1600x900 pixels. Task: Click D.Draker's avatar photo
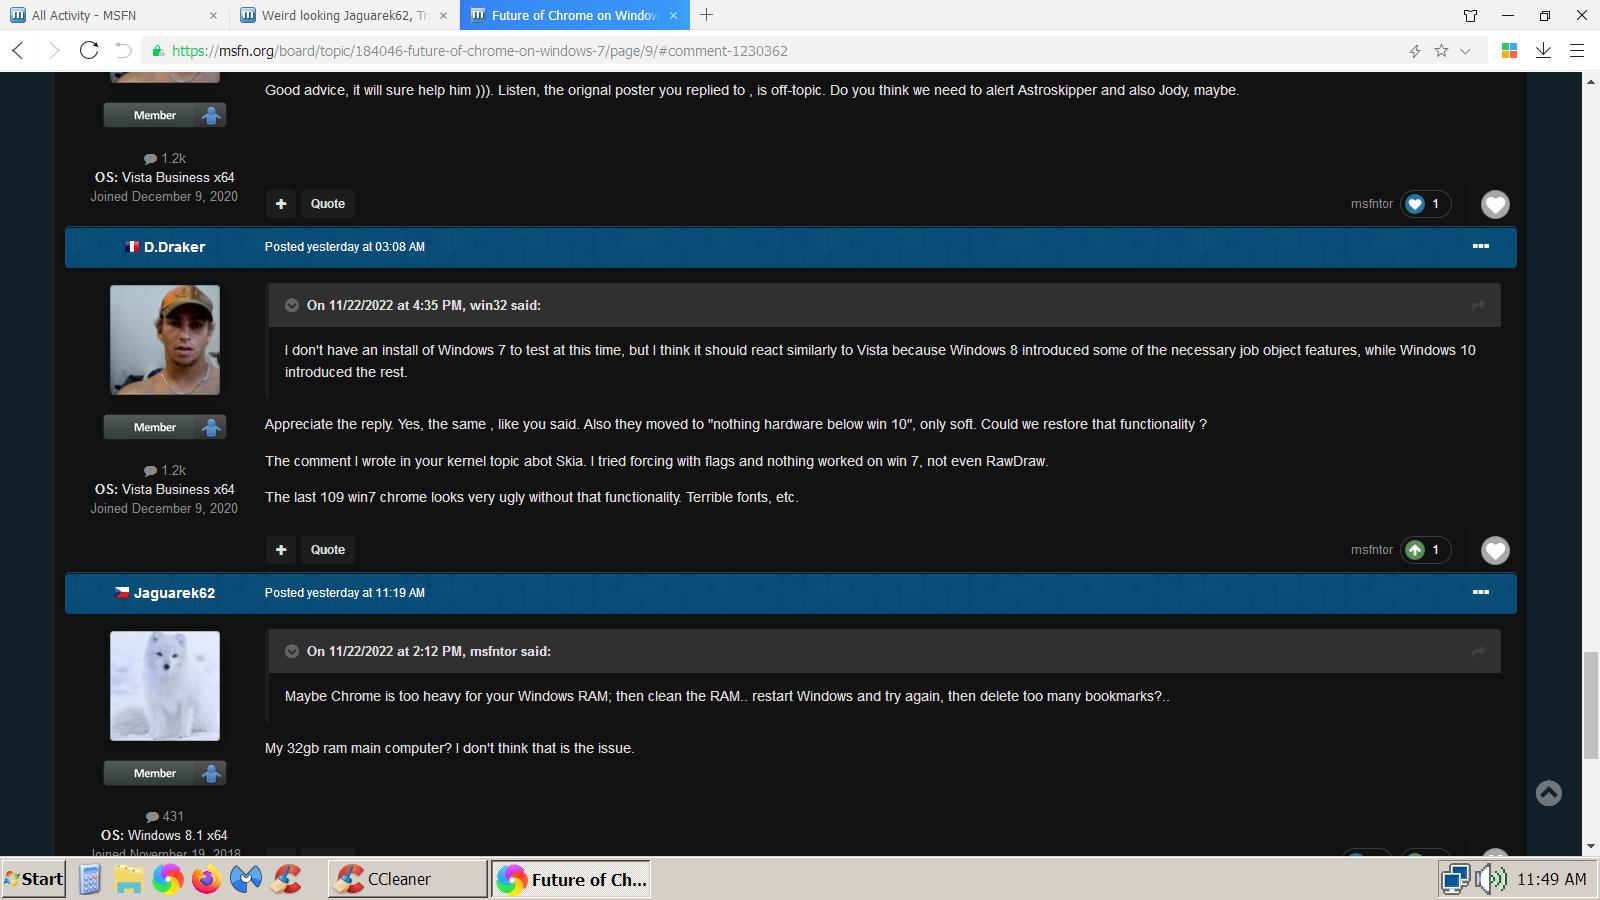(x=165, y=340)
